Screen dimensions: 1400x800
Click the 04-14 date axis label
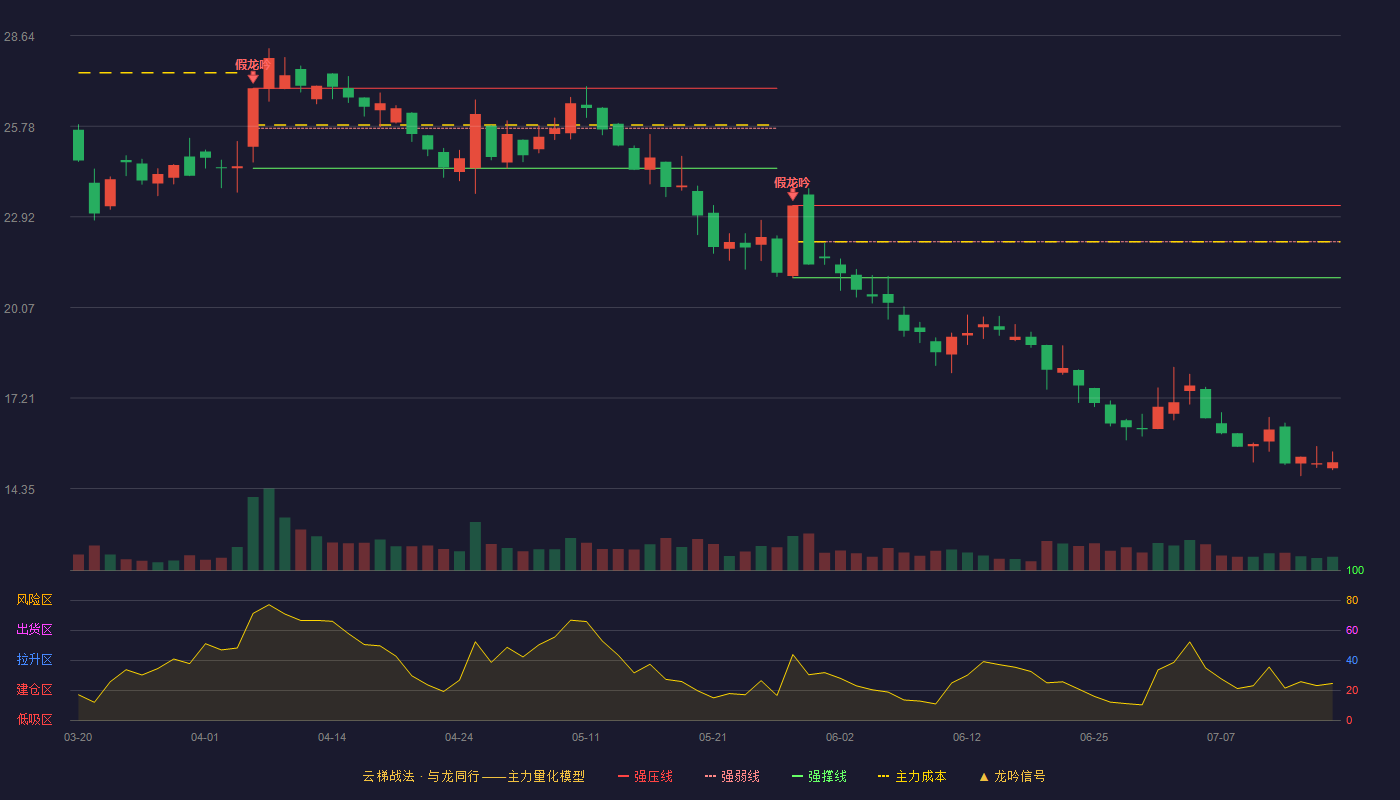[x=332, y=737]
